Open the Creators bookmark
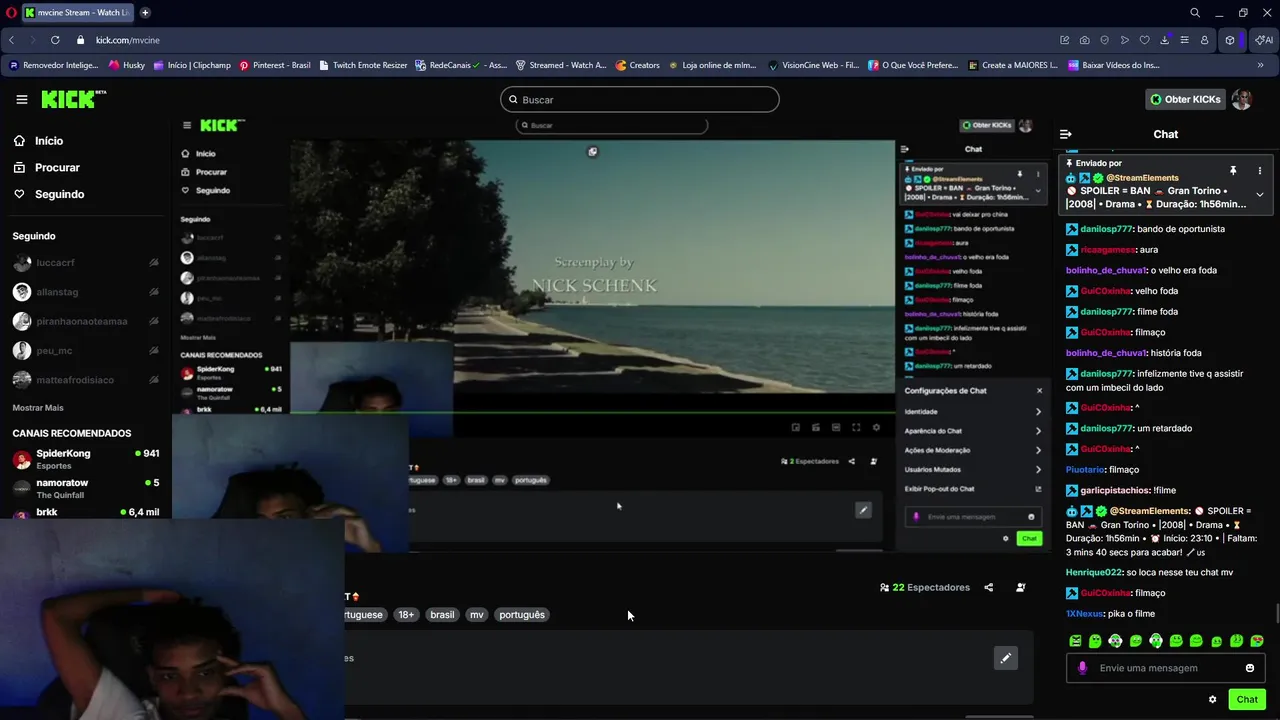Image resolution: width=1280 pixels, height=720 pixels. click(637, 65)
